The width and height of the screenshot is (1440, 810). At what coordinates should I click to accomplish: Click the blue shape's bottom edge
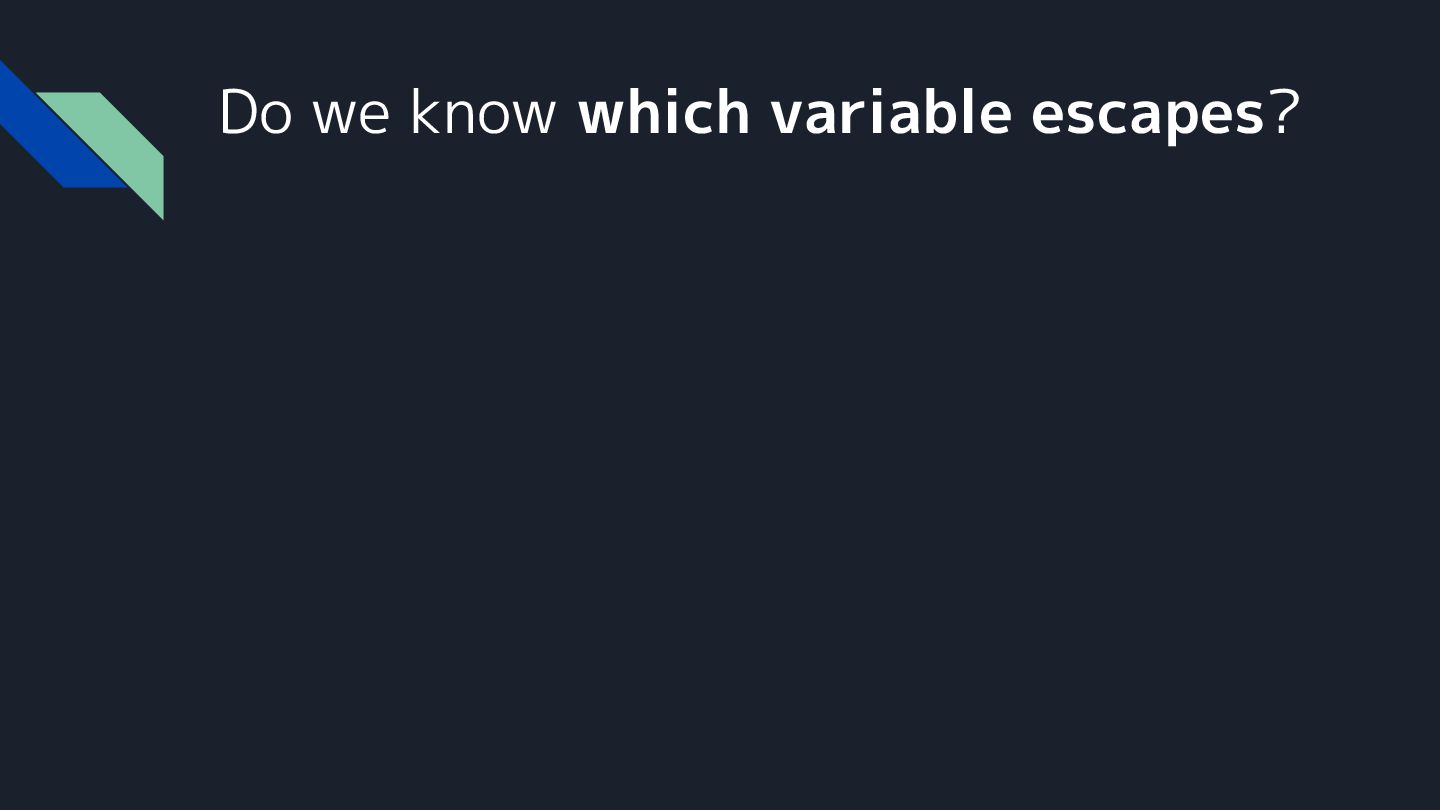pos(95,186)
